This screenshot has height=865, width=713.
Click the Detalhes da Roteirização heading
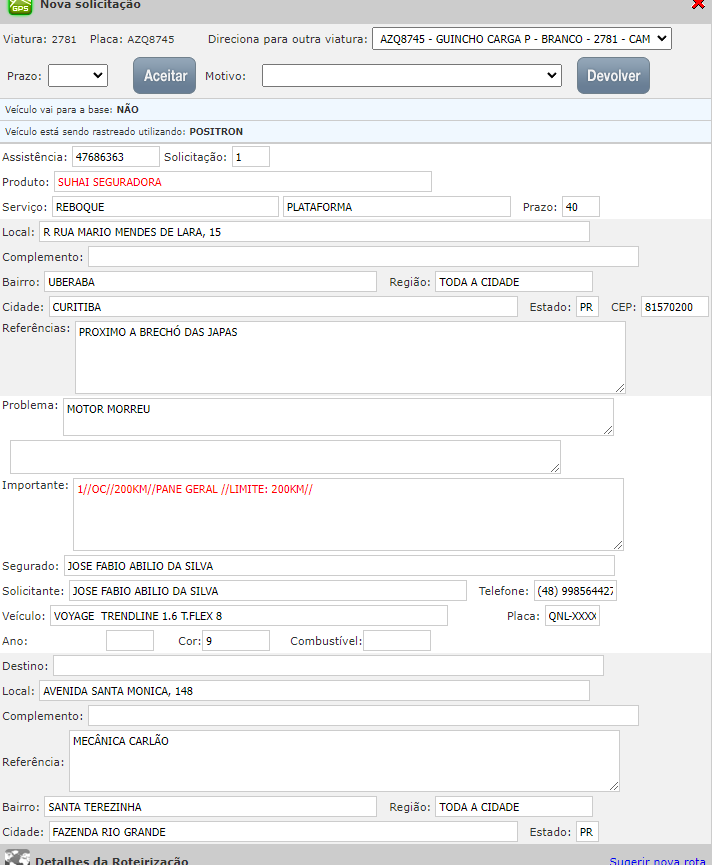tap(111, 860)
